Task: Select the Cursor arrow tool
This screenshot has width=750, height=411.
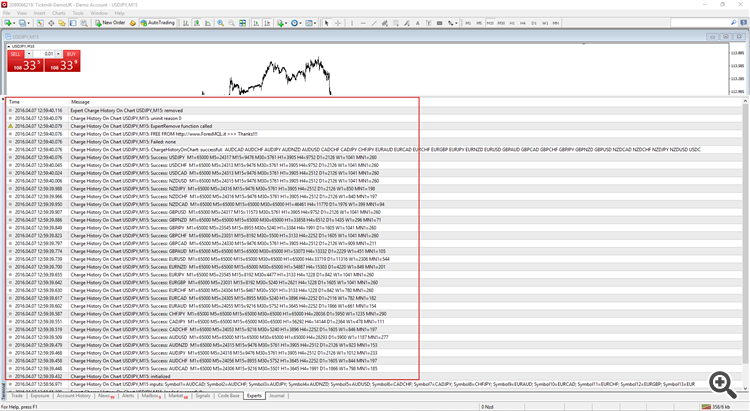Action: 327,23
